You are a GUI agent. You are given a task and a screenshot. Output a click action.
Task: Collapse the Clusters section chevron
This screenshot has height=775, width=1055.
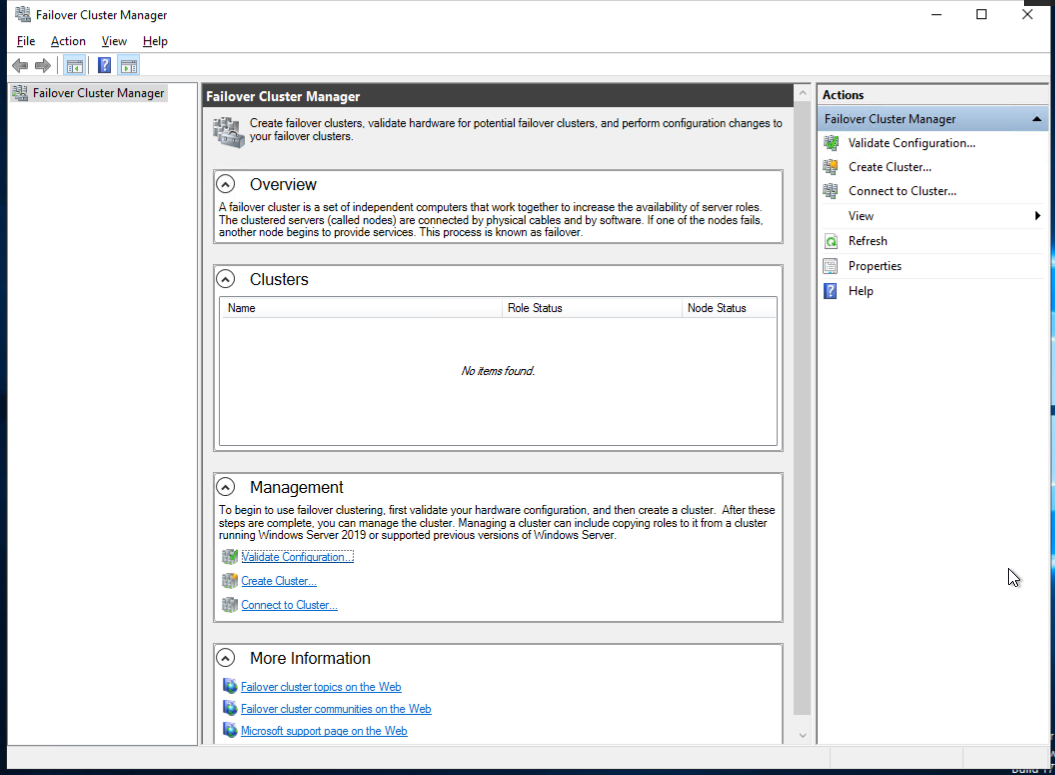(x=227, y=280)
